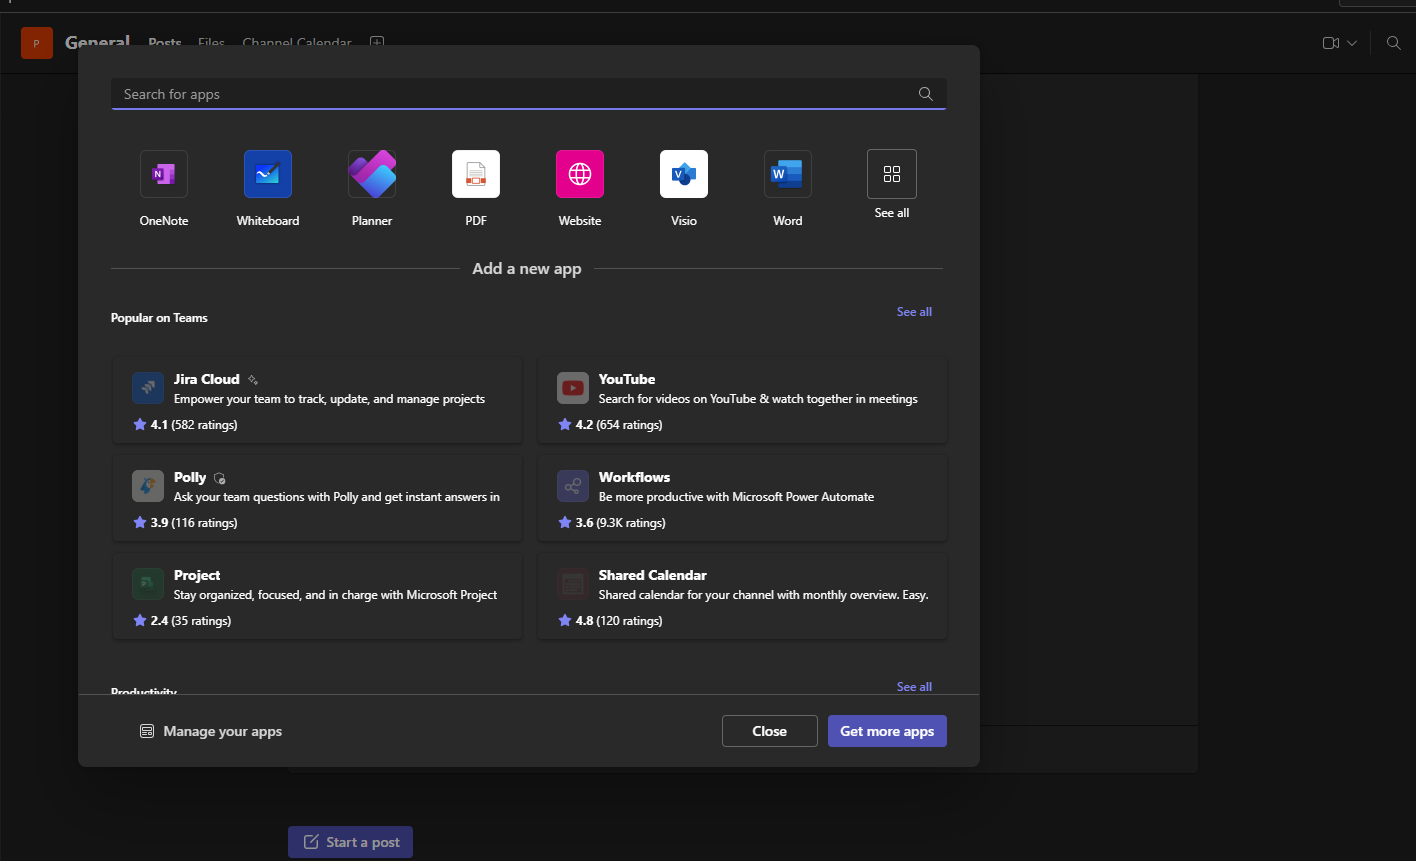1416x861 pixels.
Task: Open the Channel Calendar tab
Action: coord(297,43)
